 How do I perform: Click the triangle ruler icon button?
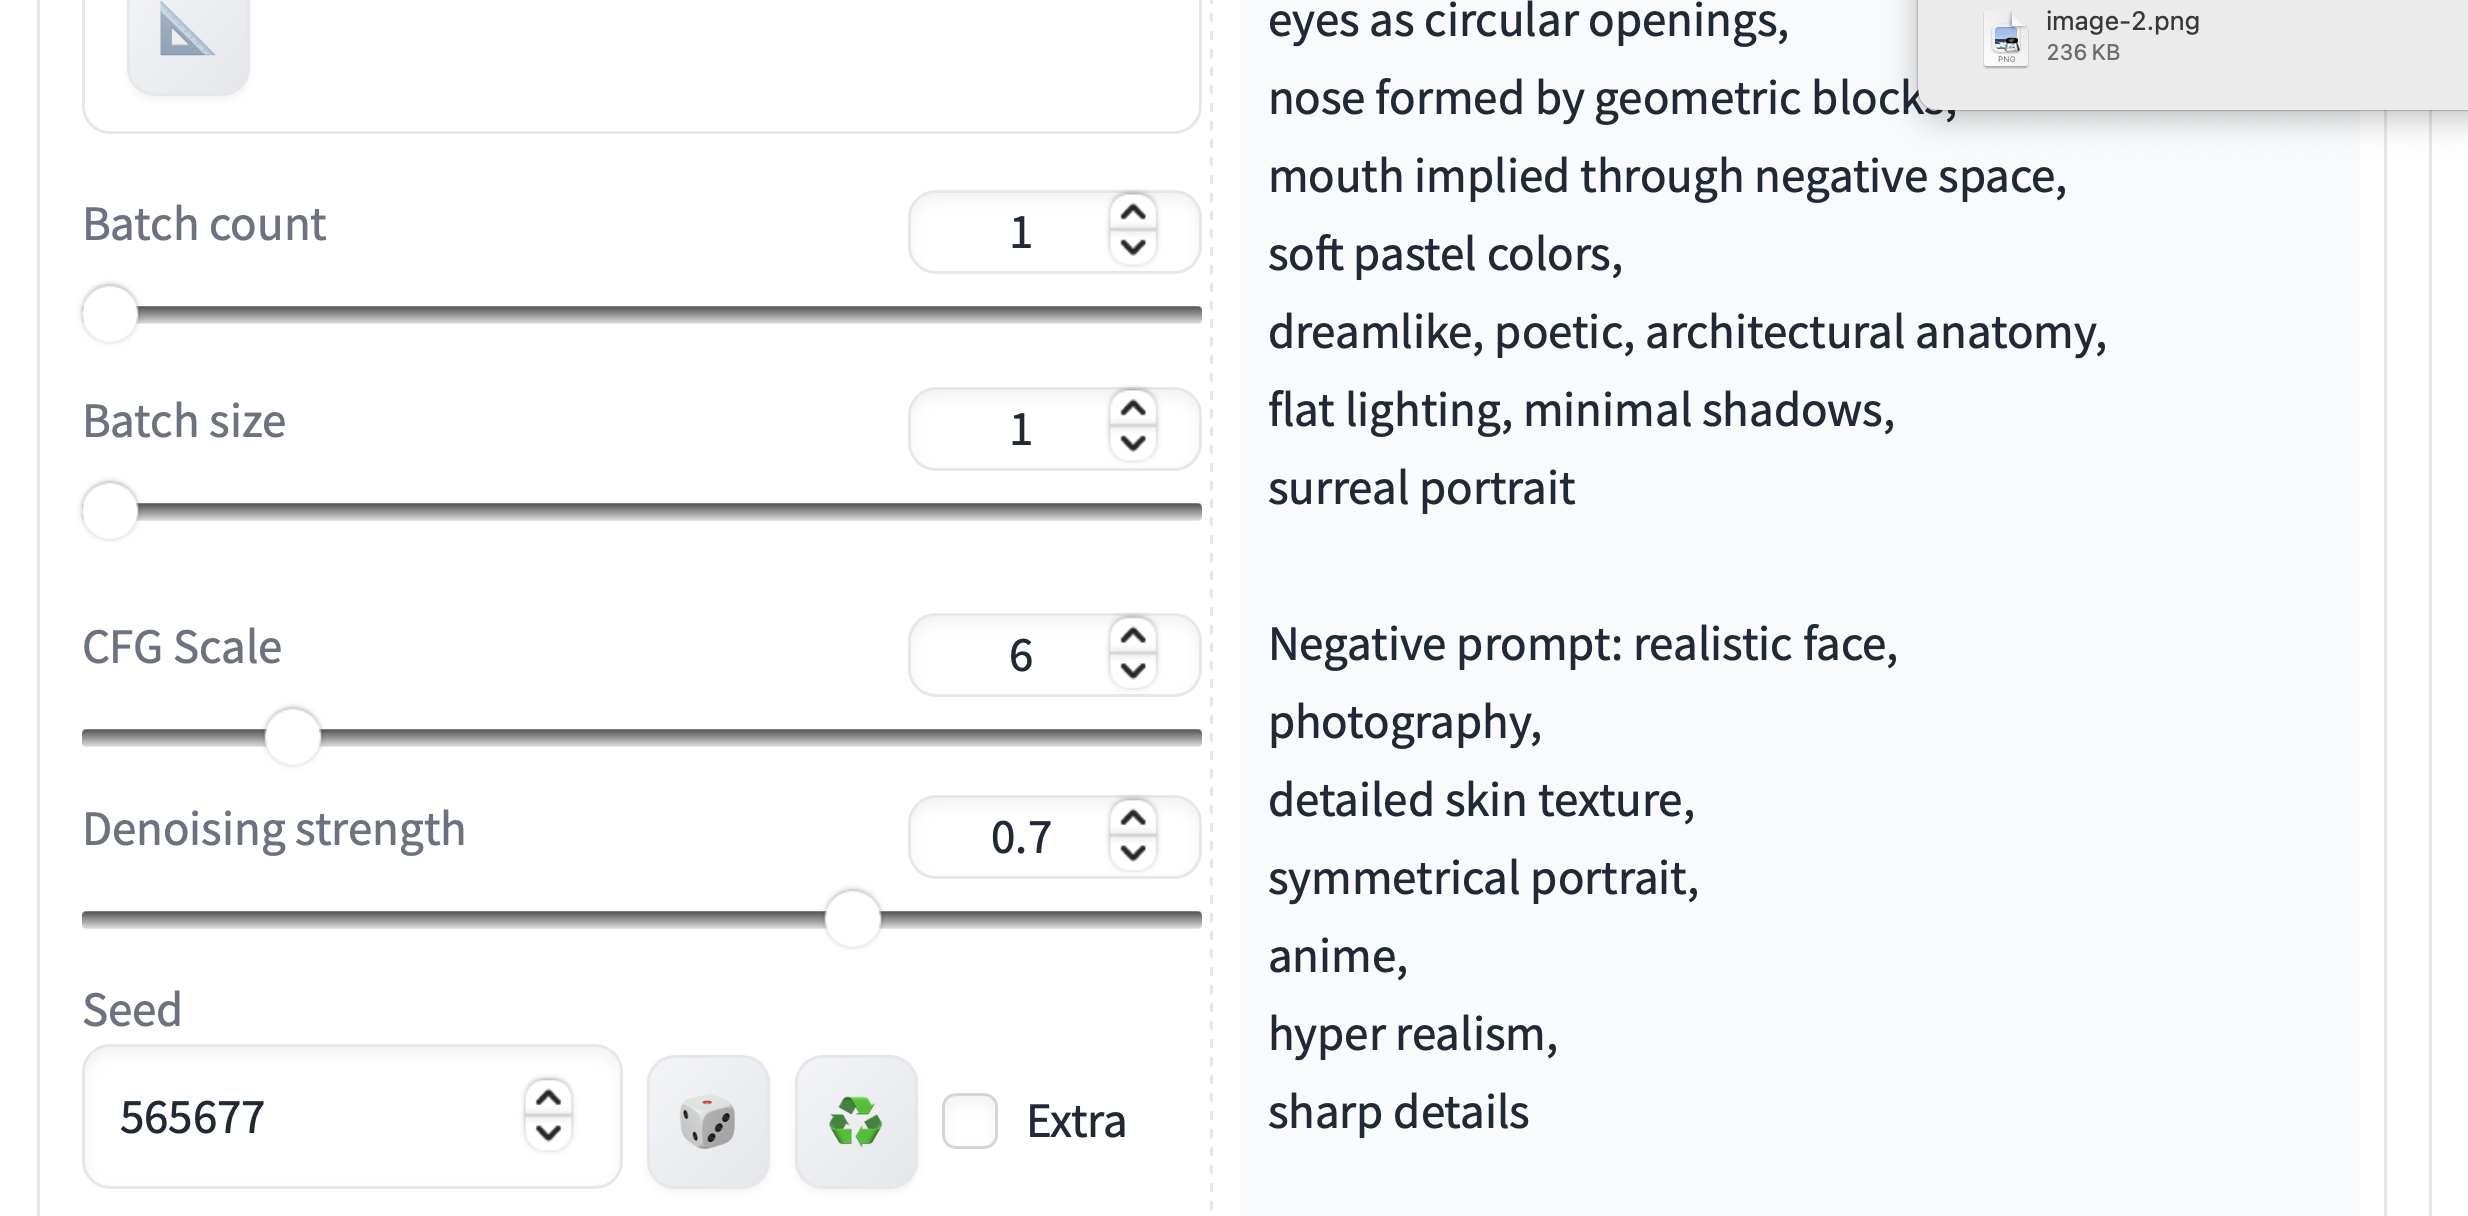click(x=188, y=36)
